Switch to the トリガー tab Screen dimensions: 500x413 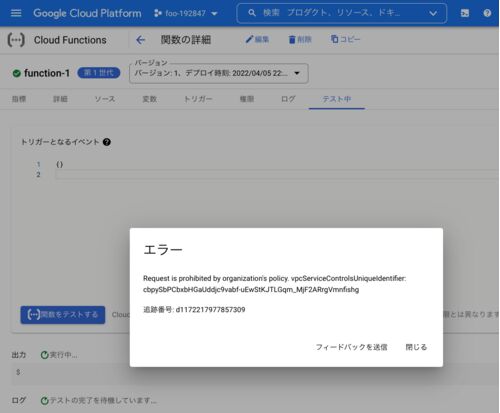point(198,99)
